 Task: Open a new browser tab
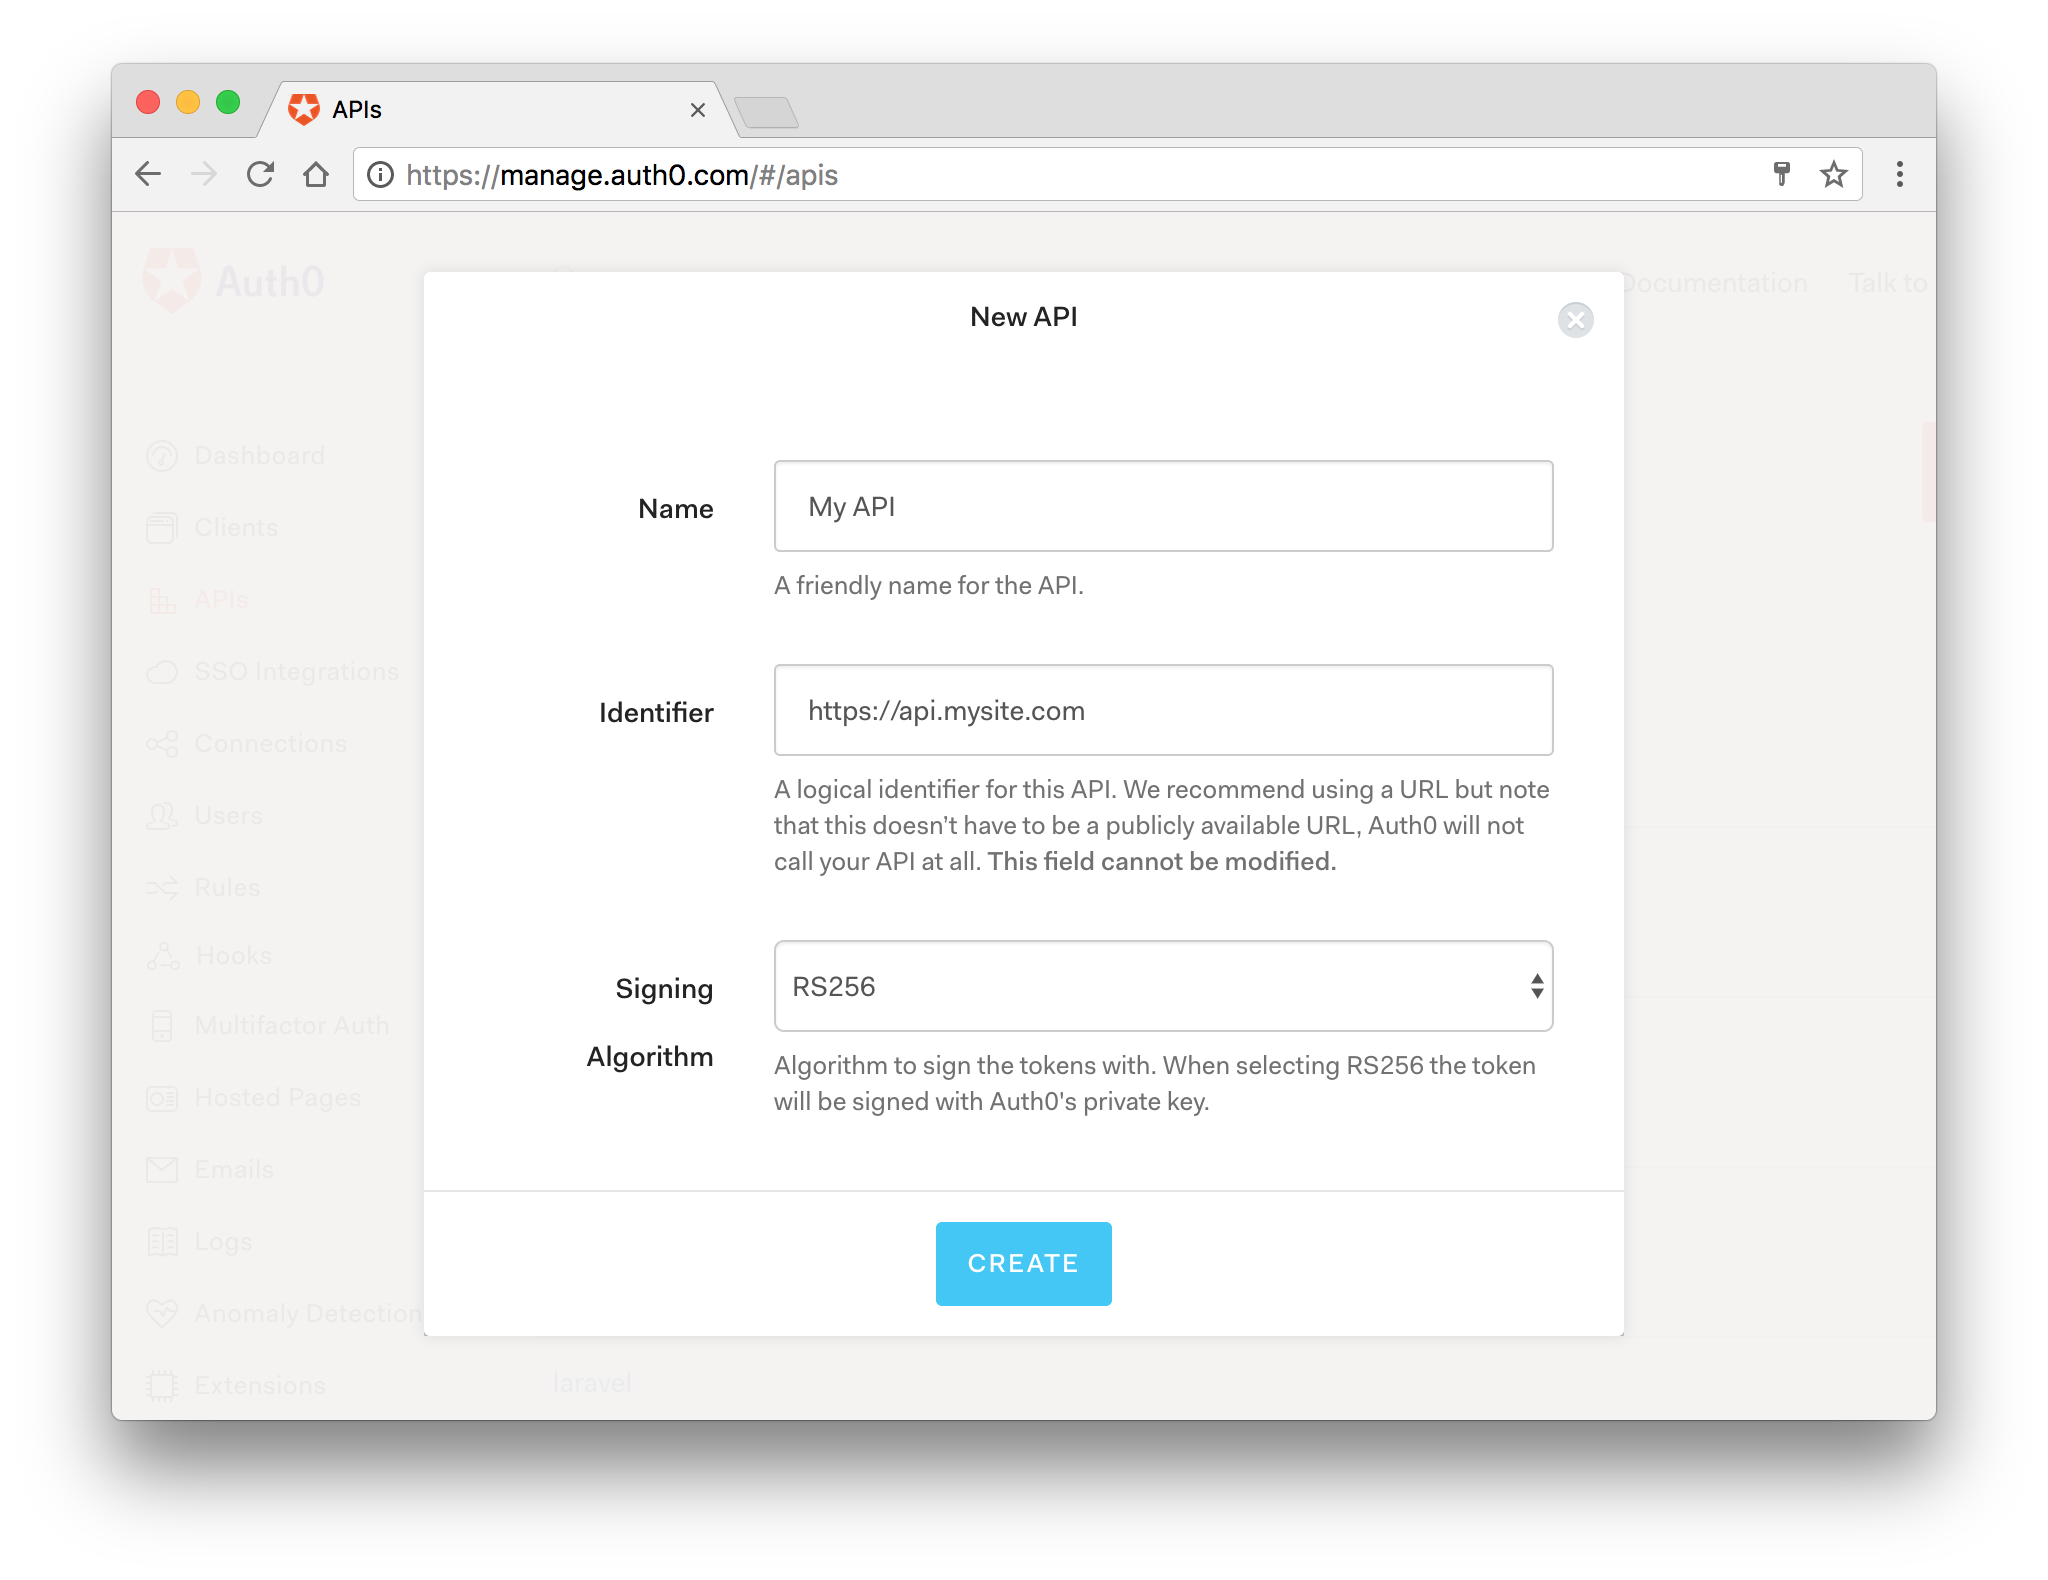(x=766, y=112)
